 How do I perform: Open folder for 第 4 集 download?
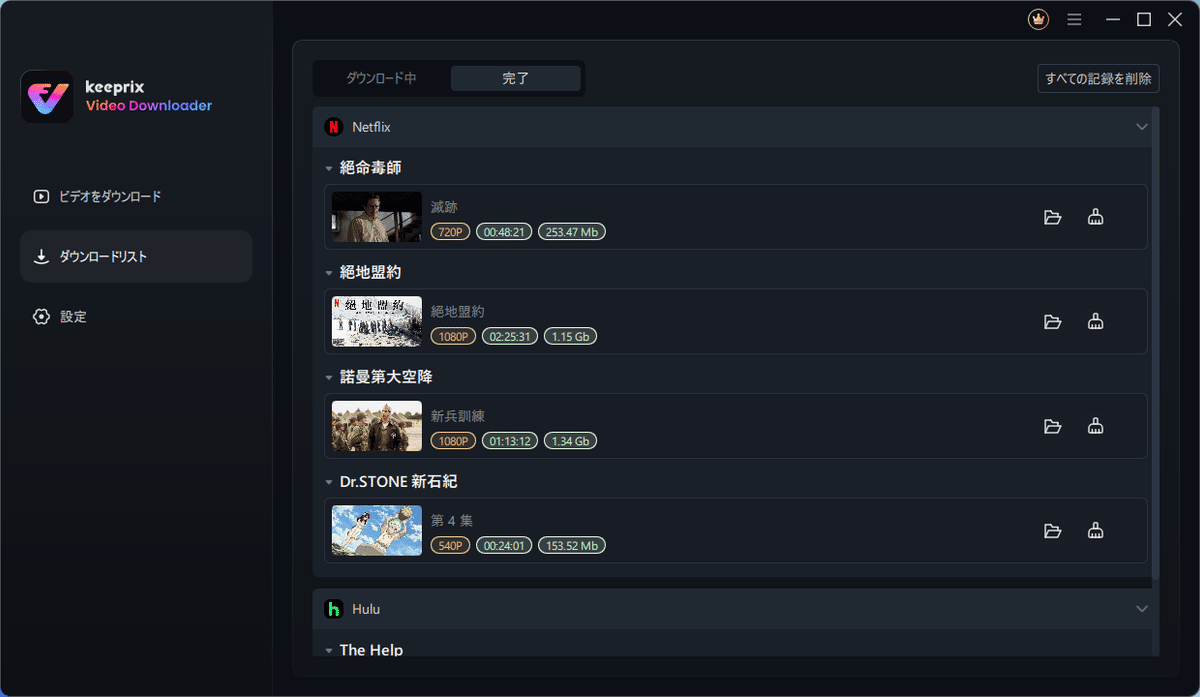point(1052,531)
